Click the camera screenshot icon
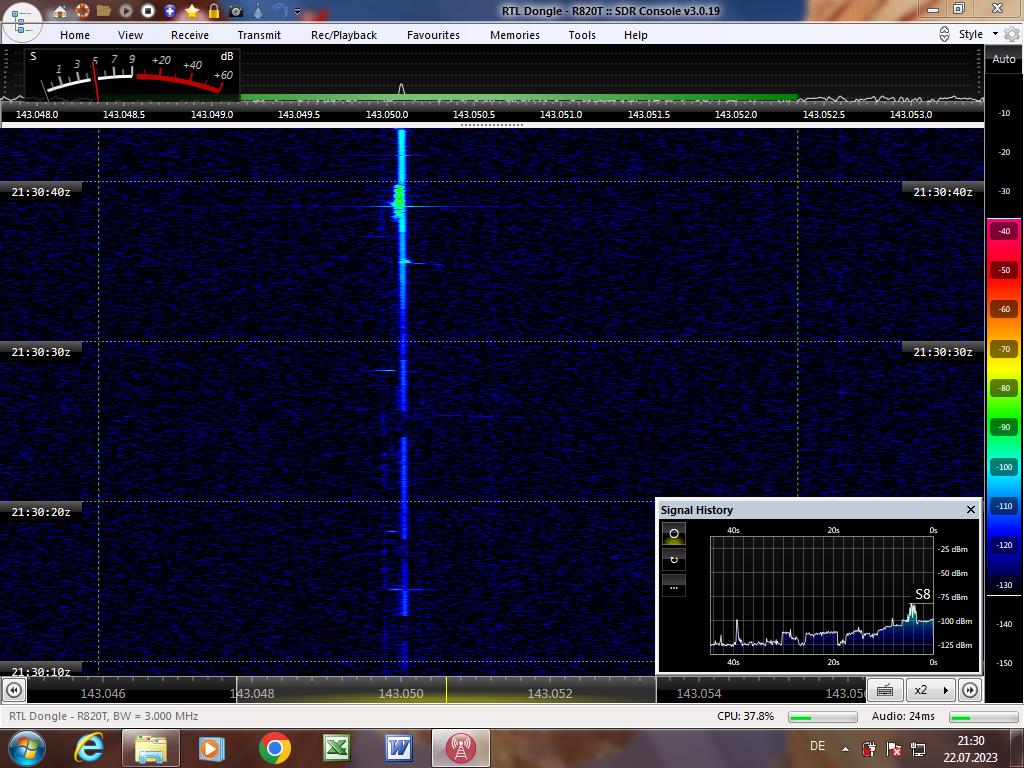The height and width of the screenshot is (768, 1024). pyautogui.click(x=236, y=11)
